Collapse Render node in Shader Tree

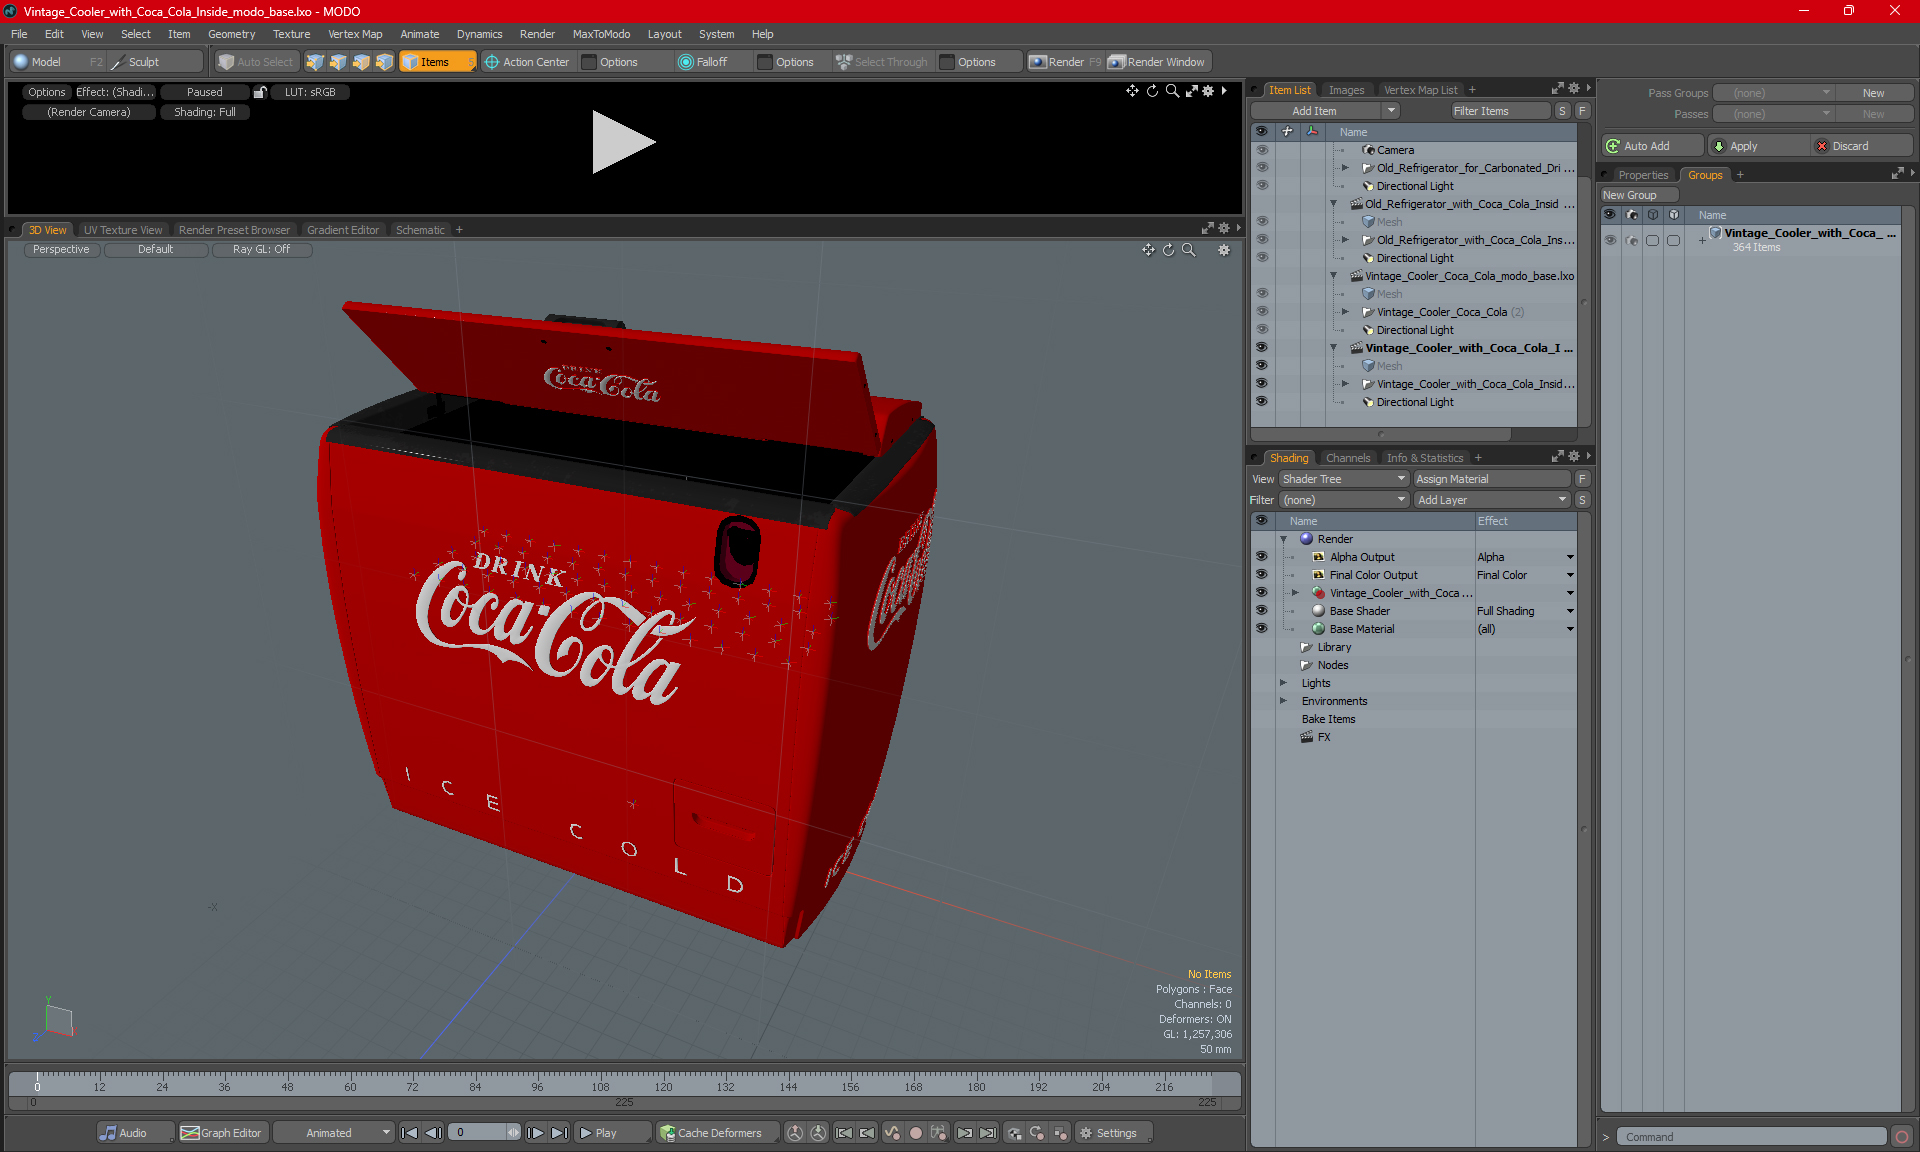1283,539
